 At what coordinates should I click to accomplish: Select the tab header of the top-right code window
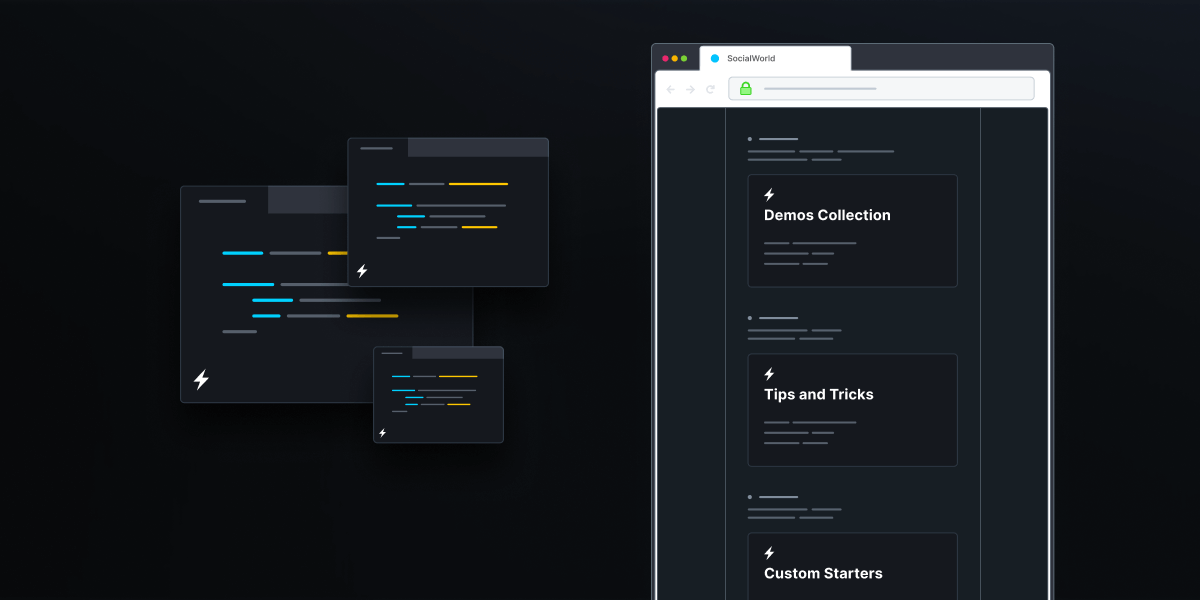tap(375, 146)
